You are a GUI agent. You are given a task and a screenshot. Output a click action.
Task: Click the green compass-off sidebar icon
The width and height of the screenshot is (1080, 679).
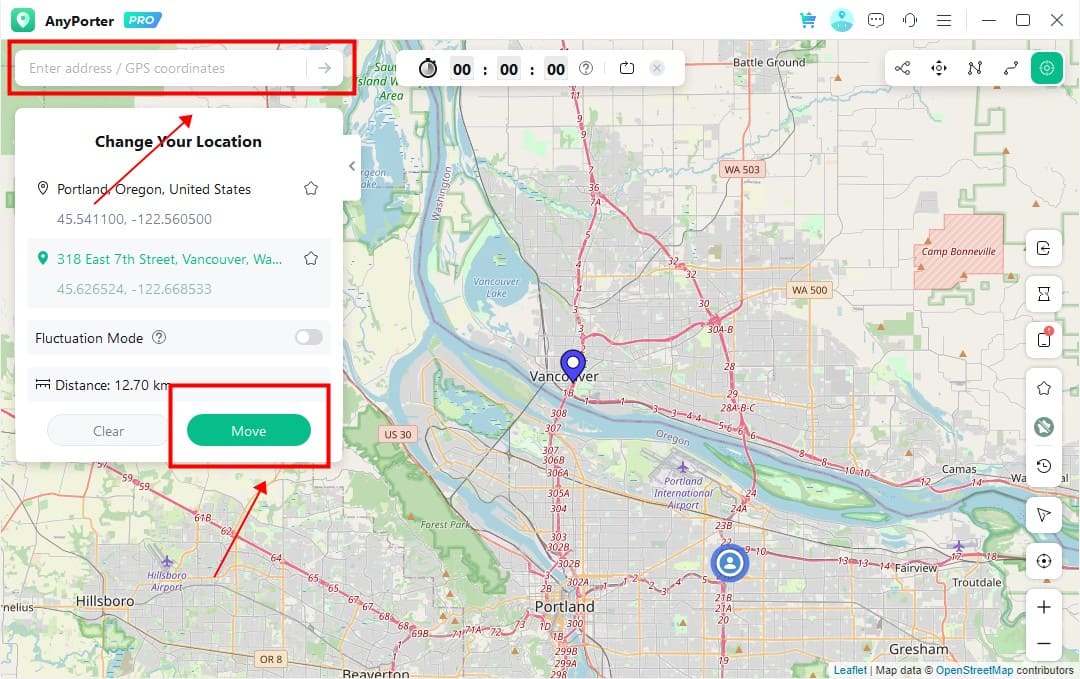point(1043,427)
